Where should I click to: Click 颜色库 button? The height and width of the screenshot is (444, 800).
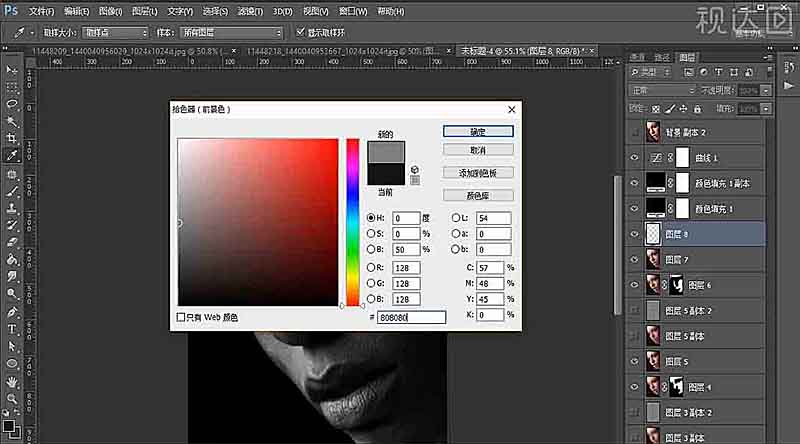(478, 195)
